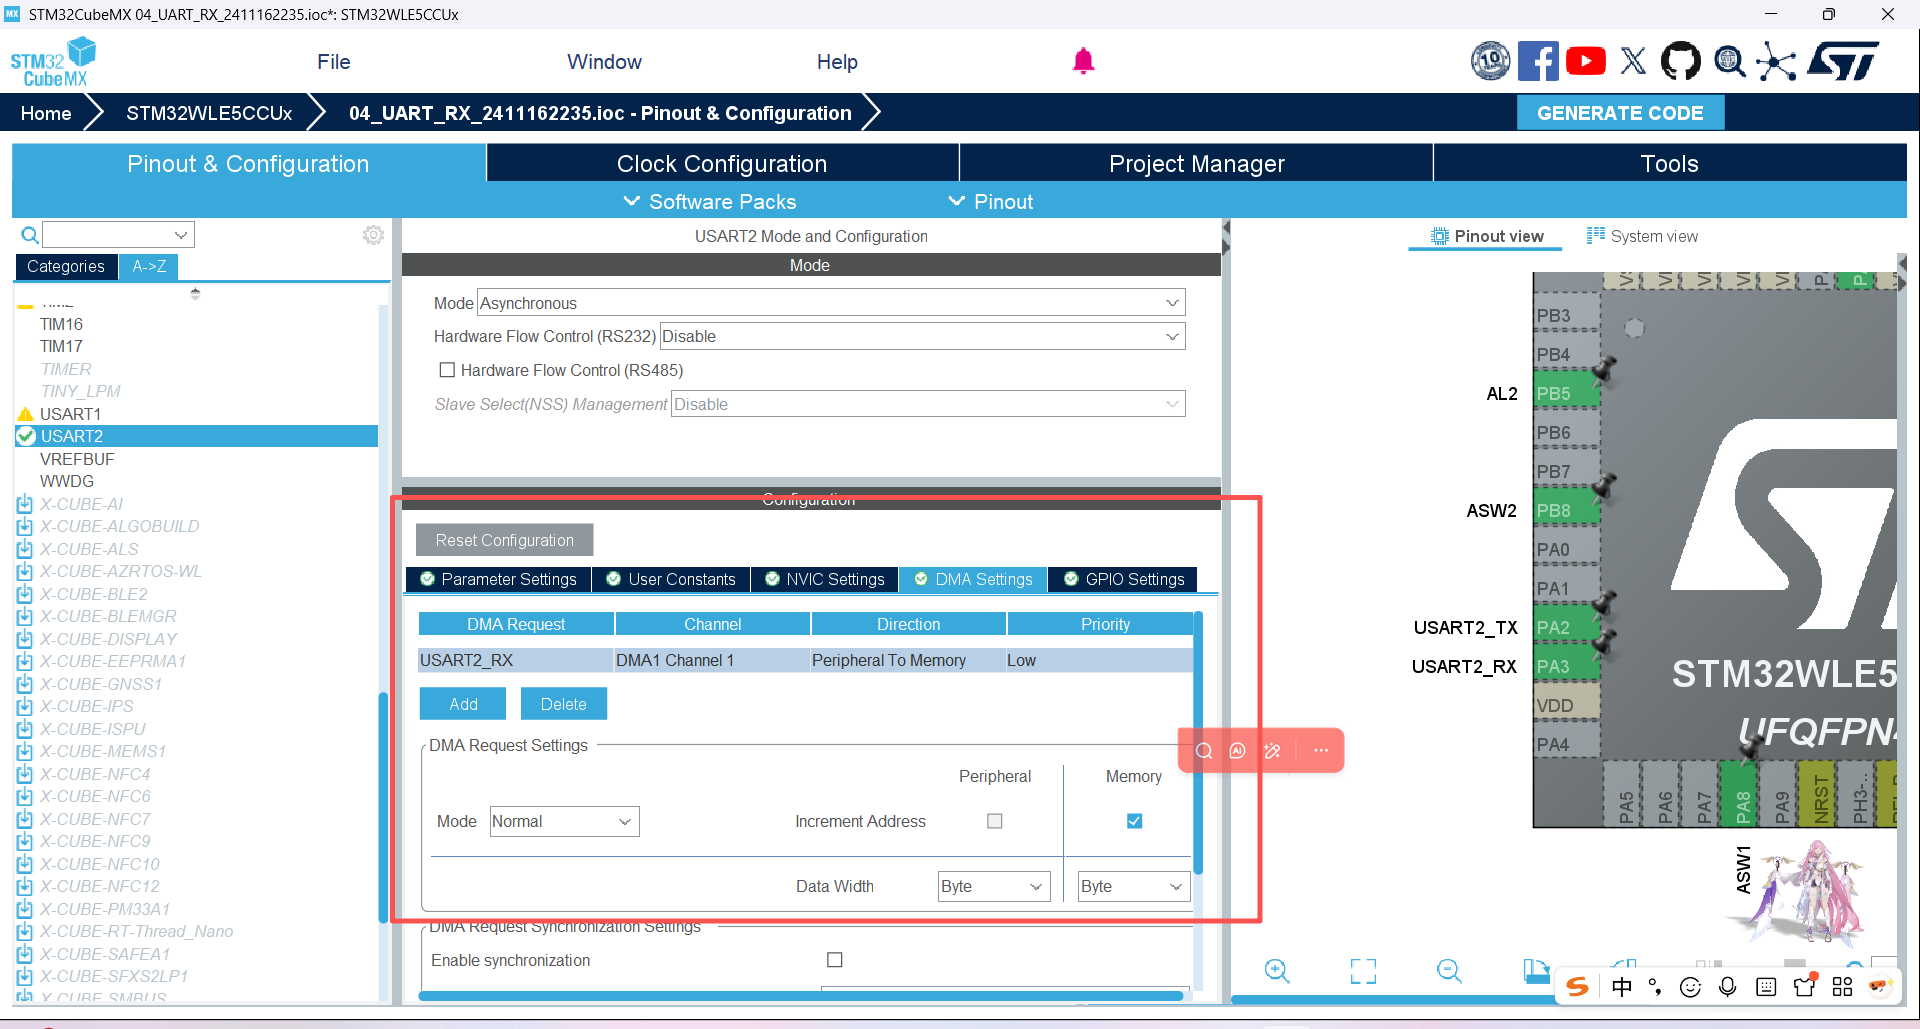Click the Reset Configuration button
This screenshot has height=1029, width=1920.
click(x=504, y=540)
